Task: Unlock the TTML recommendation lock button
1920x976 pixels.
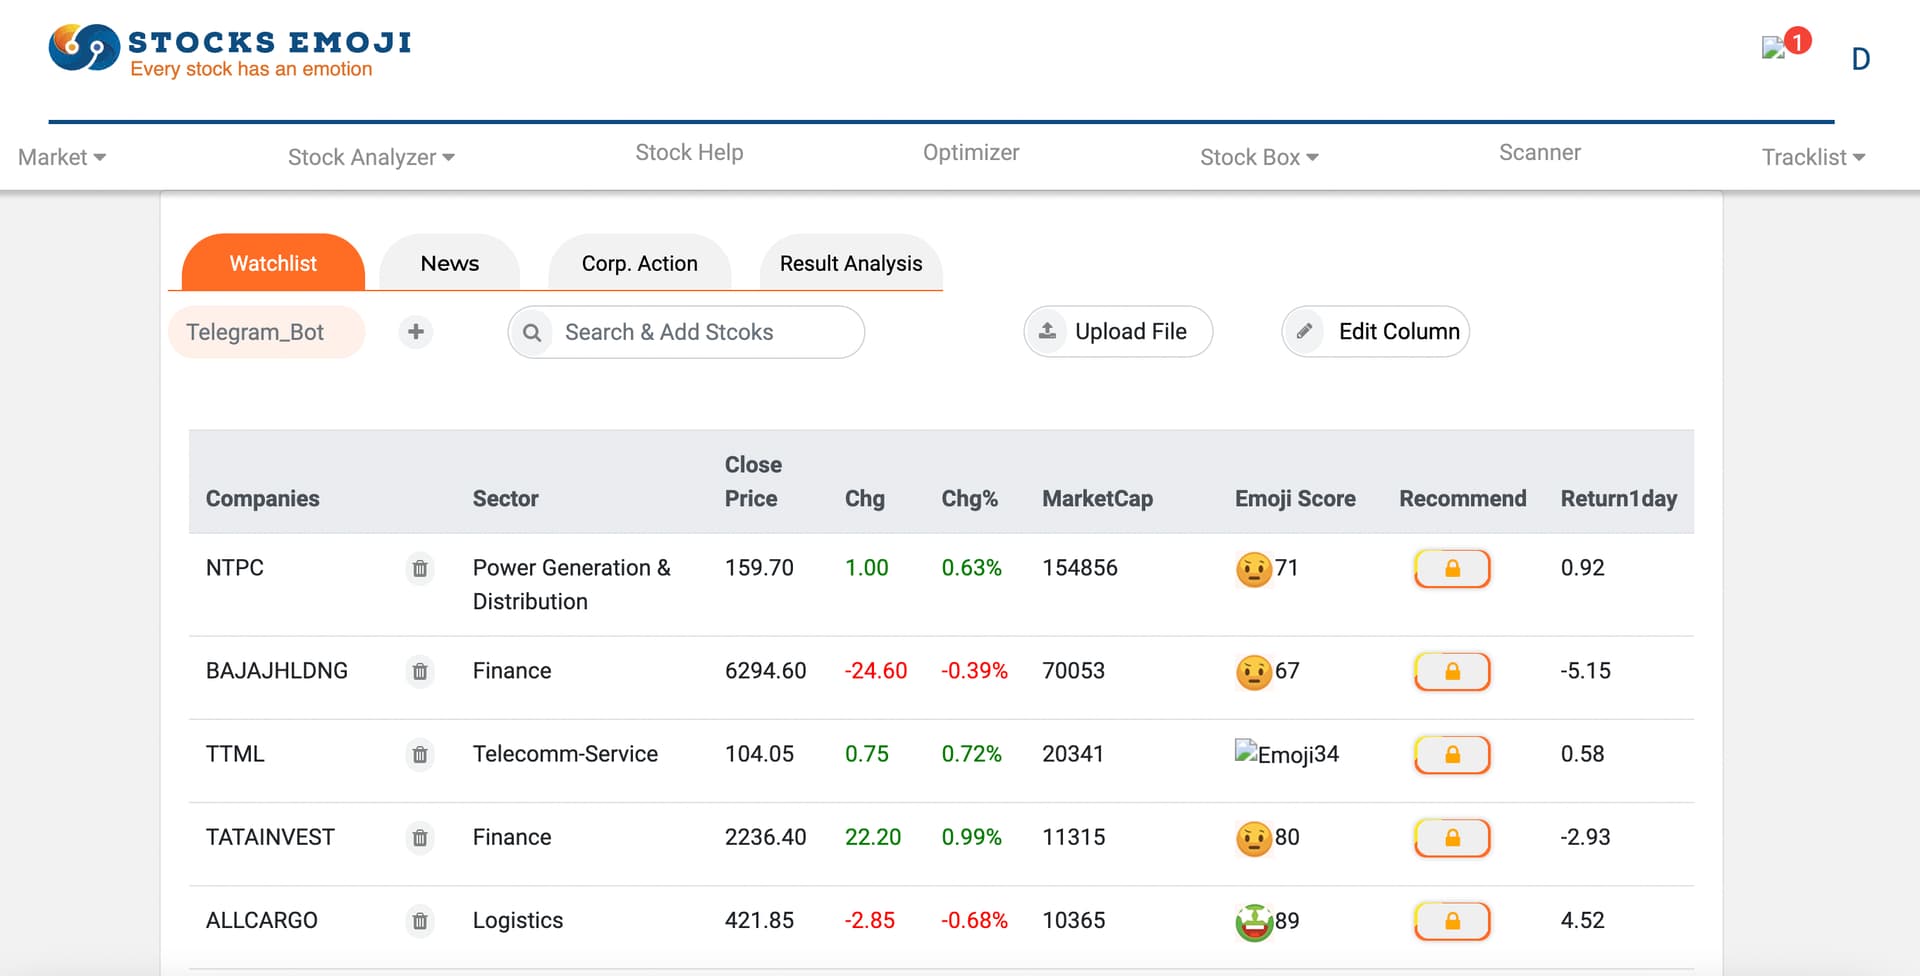Action: pos(1452,754)
